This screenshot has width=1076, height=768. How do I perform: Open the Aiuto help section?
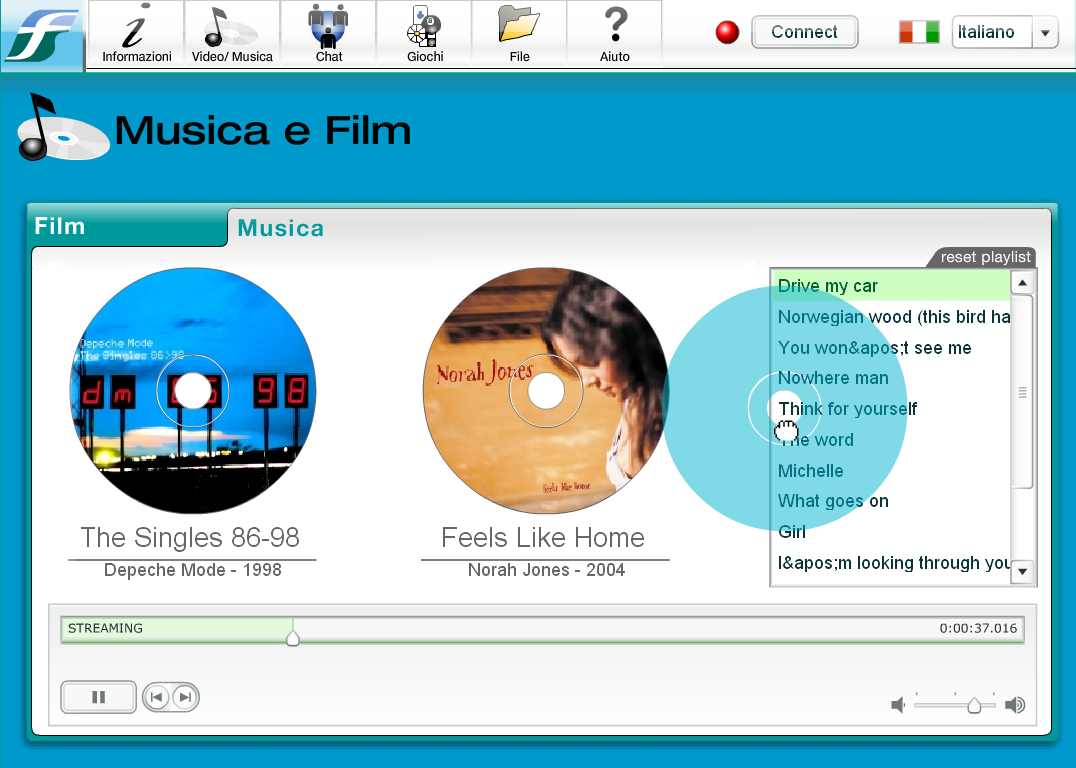pyautogui.click(x=615, y=33)
